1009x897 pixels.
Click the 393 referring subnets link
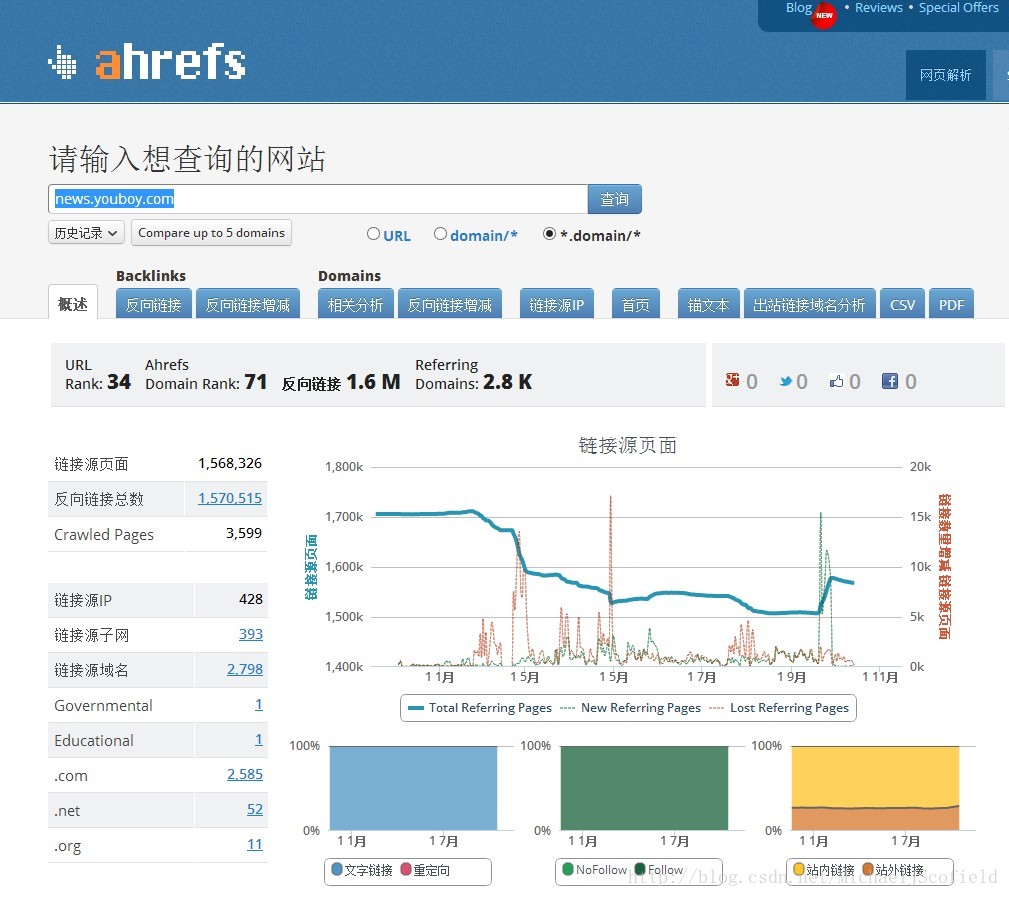point(251,634)
